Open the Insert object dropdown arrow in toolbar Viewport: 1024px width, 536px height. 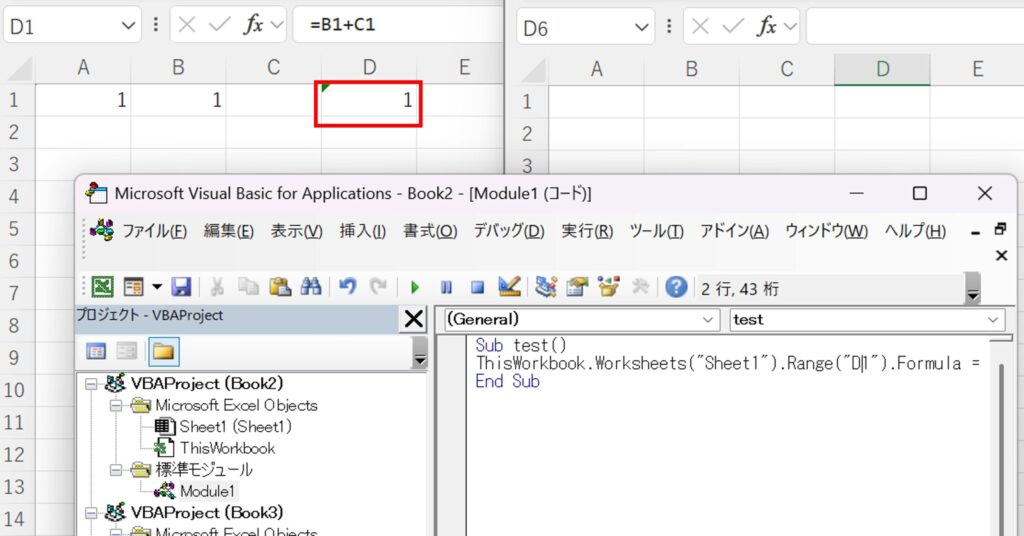[x=157, y=287]
